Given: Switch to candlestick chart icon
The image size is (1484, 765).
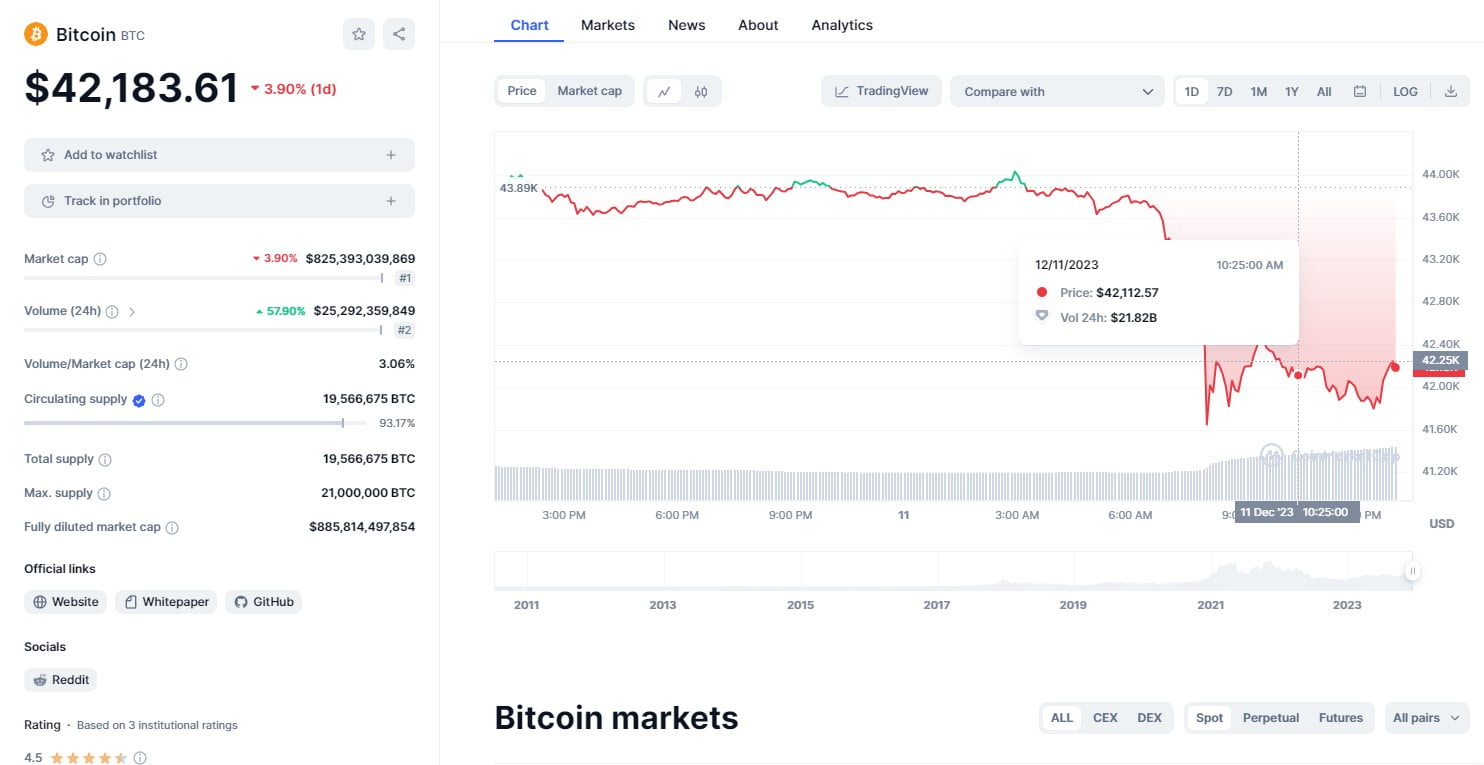Looking at the screenshot, I should pos(701,91).
